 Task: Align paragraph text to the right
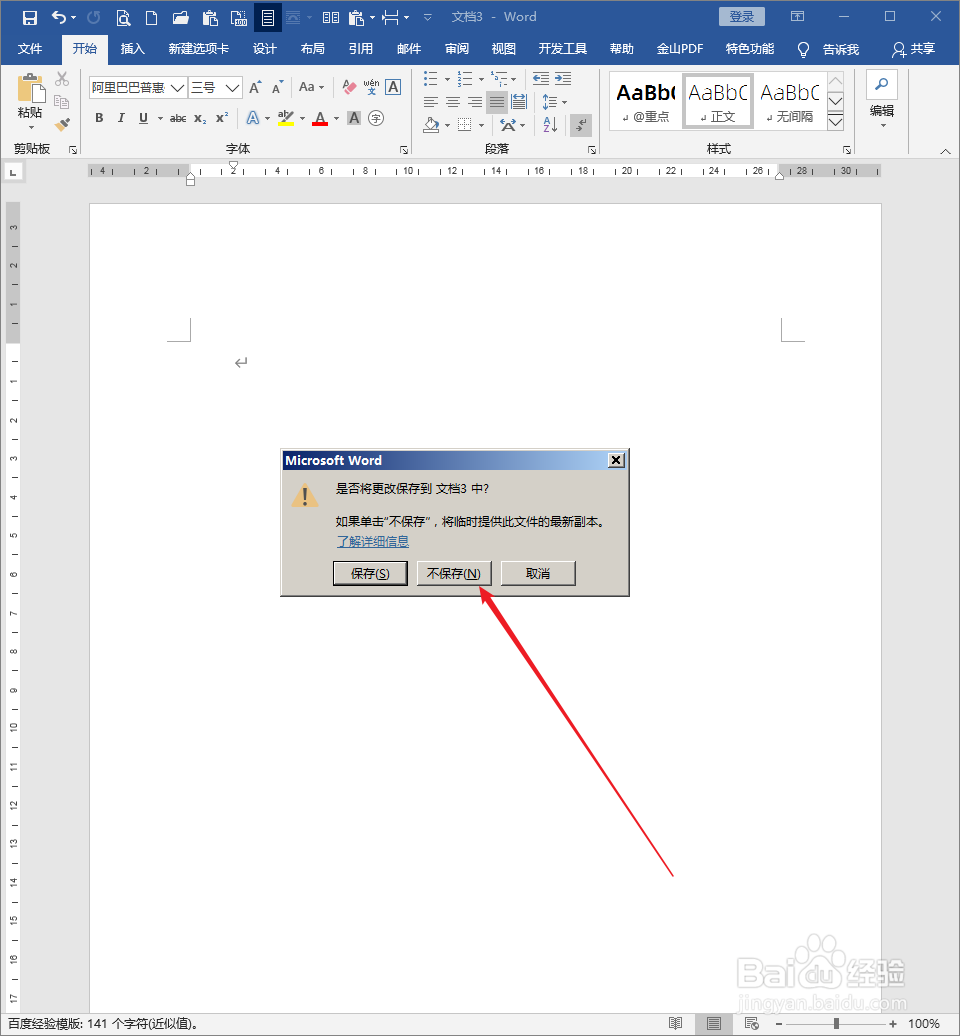pyautogui.click(x=475, y=102)
